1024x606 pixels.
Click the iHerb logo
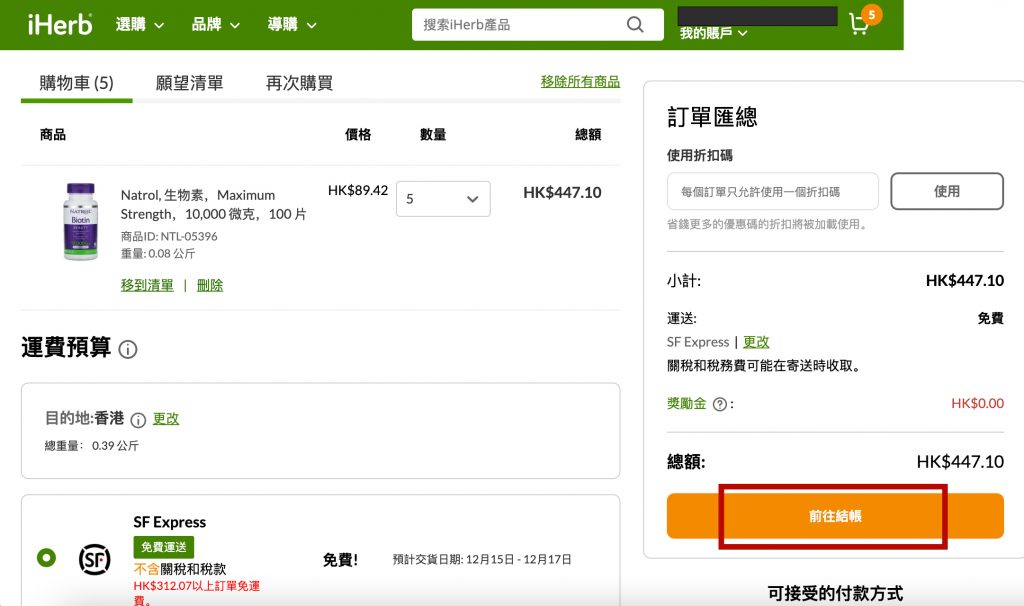click(x=60, y=24)
